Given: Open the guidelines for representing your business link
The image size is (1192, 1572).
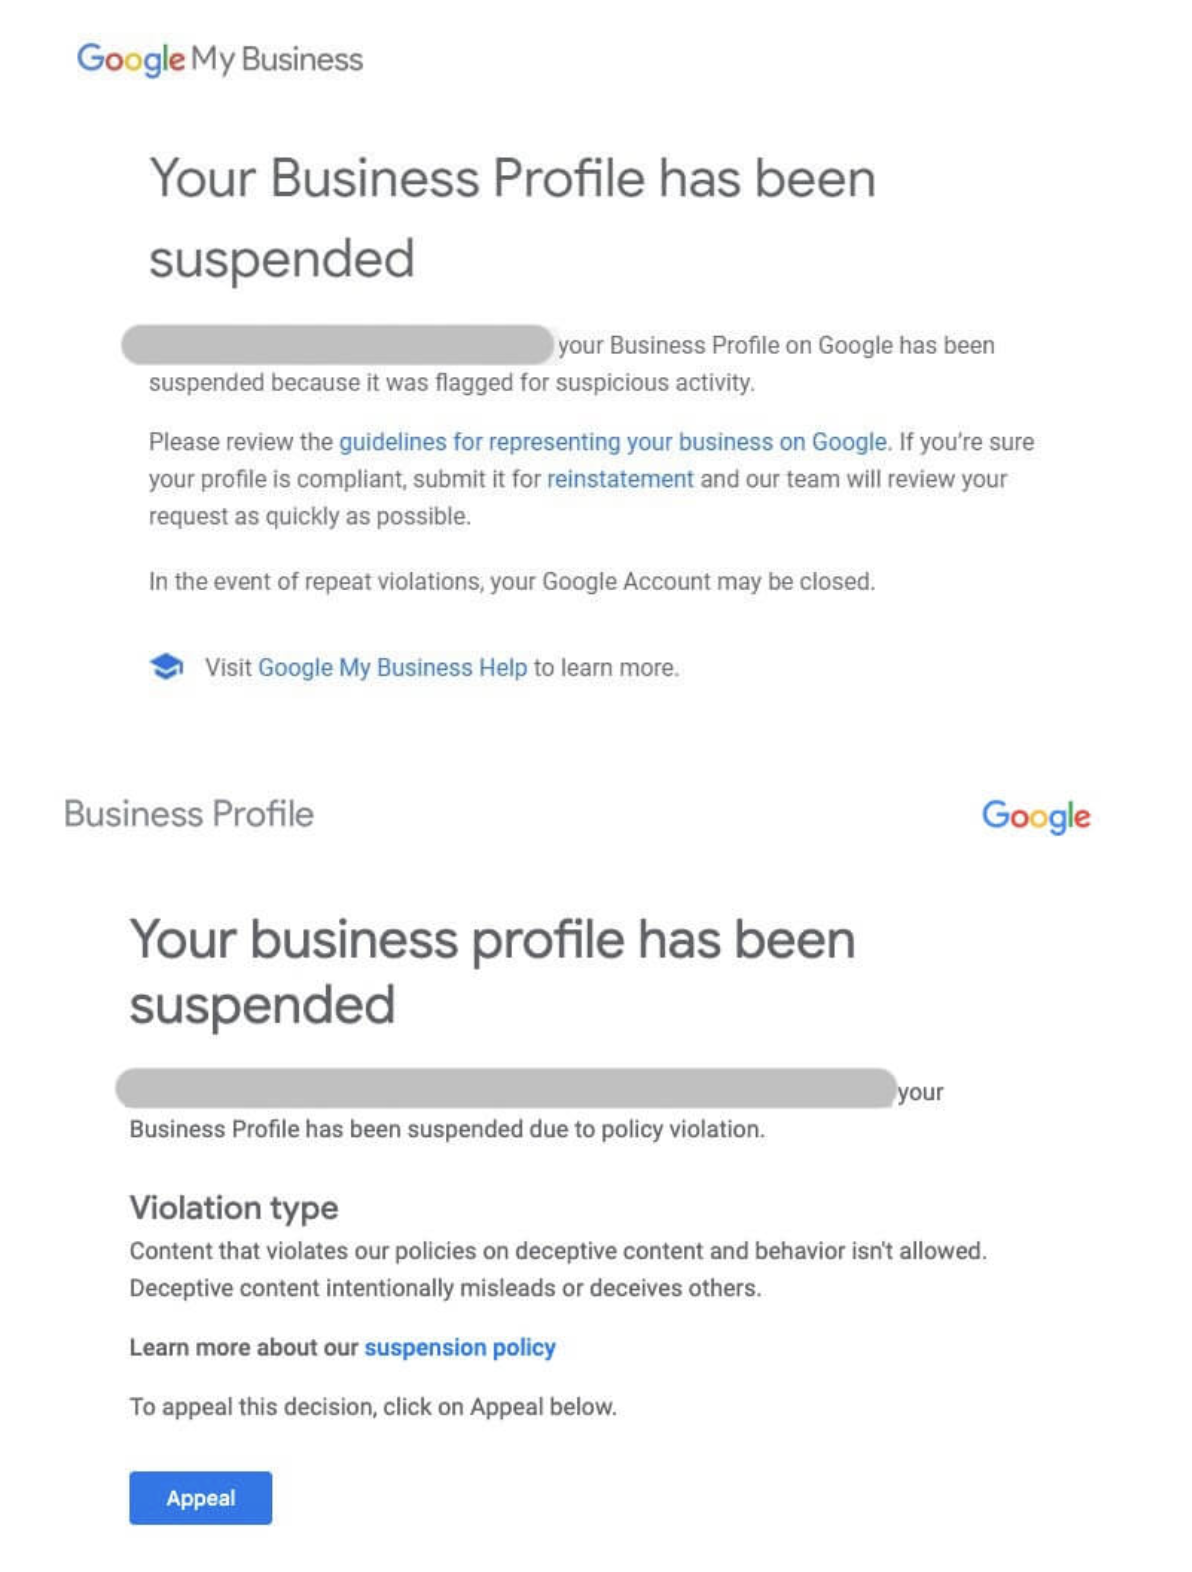Looking at the screenshot, I should 612,441.
